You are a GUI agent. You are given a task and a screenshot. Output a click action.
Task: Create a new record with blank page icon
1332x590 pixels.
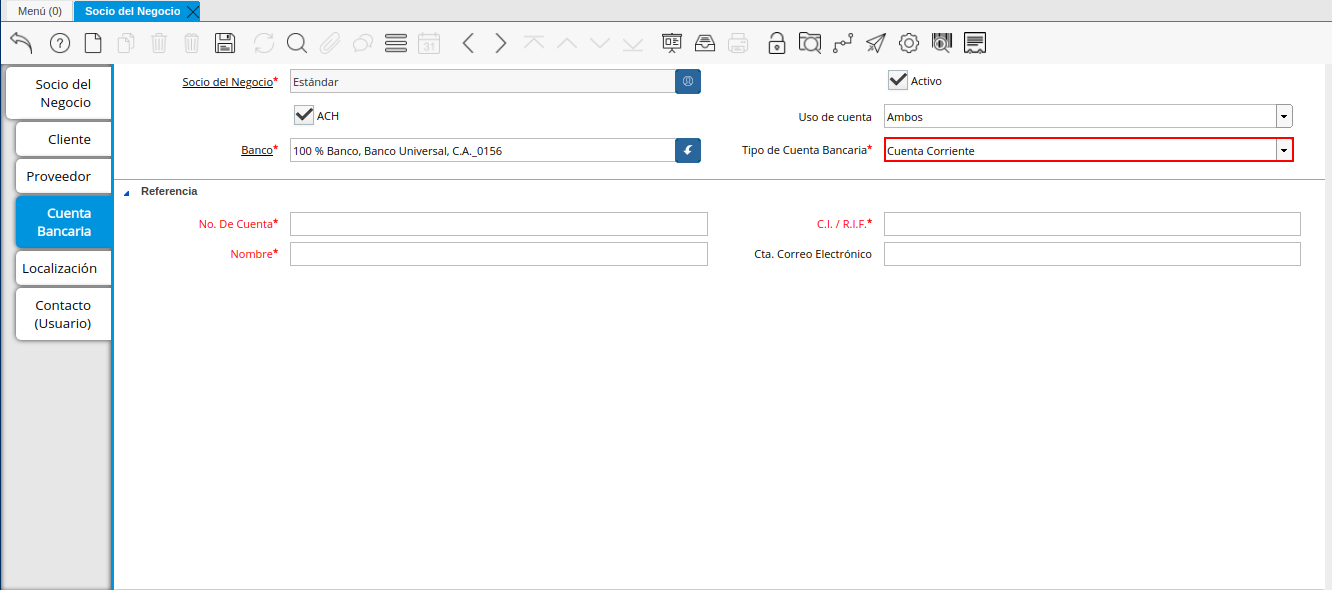[x=93, y=43]
